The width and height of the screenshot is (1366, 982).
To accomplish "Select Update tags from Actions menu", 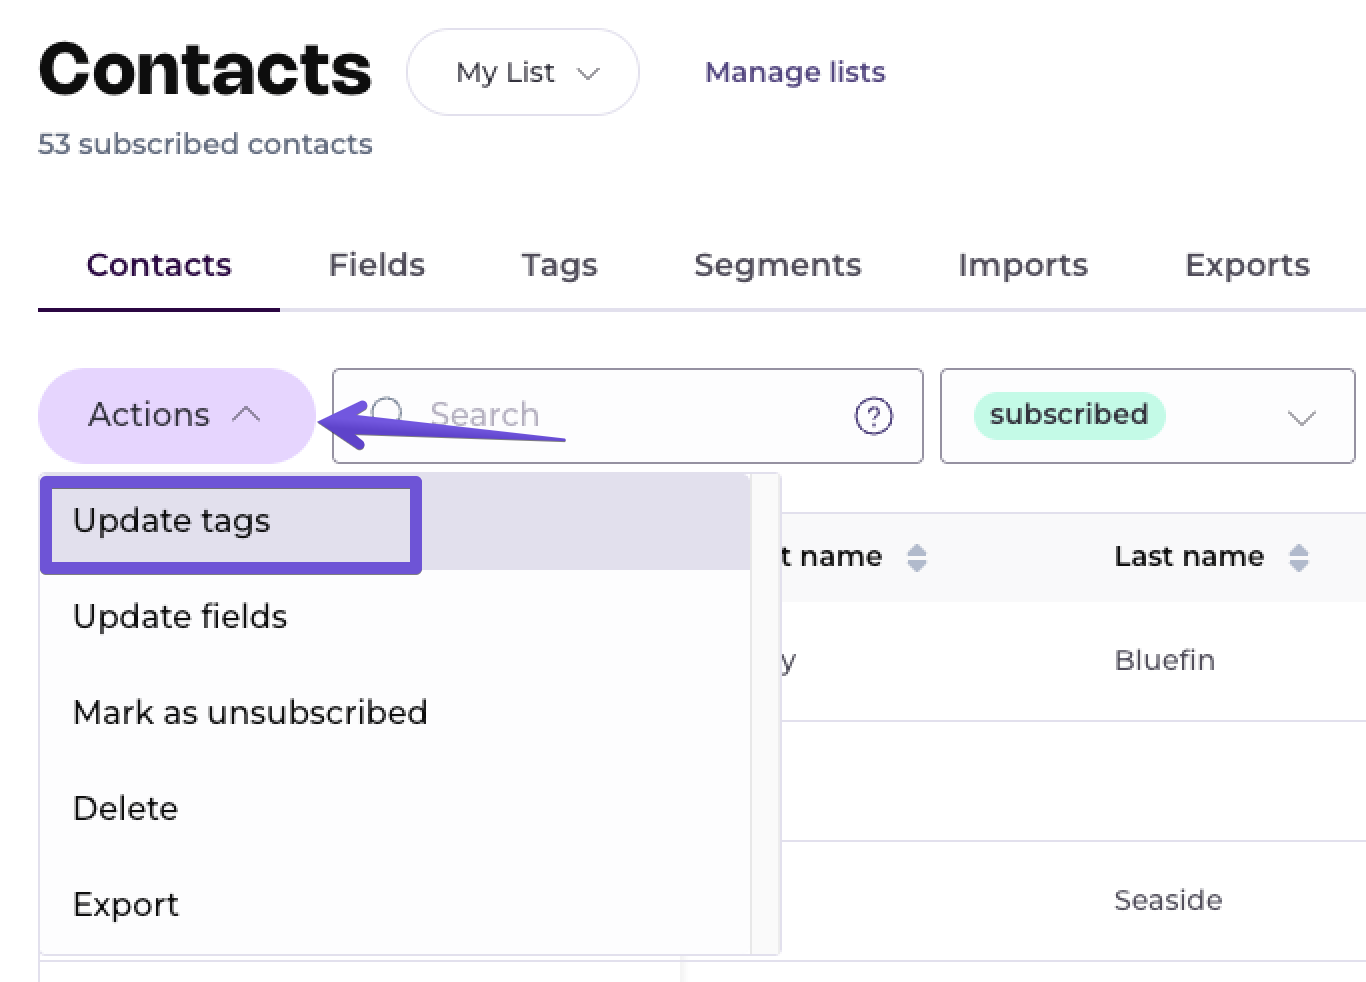I will (x=172, y=521).
